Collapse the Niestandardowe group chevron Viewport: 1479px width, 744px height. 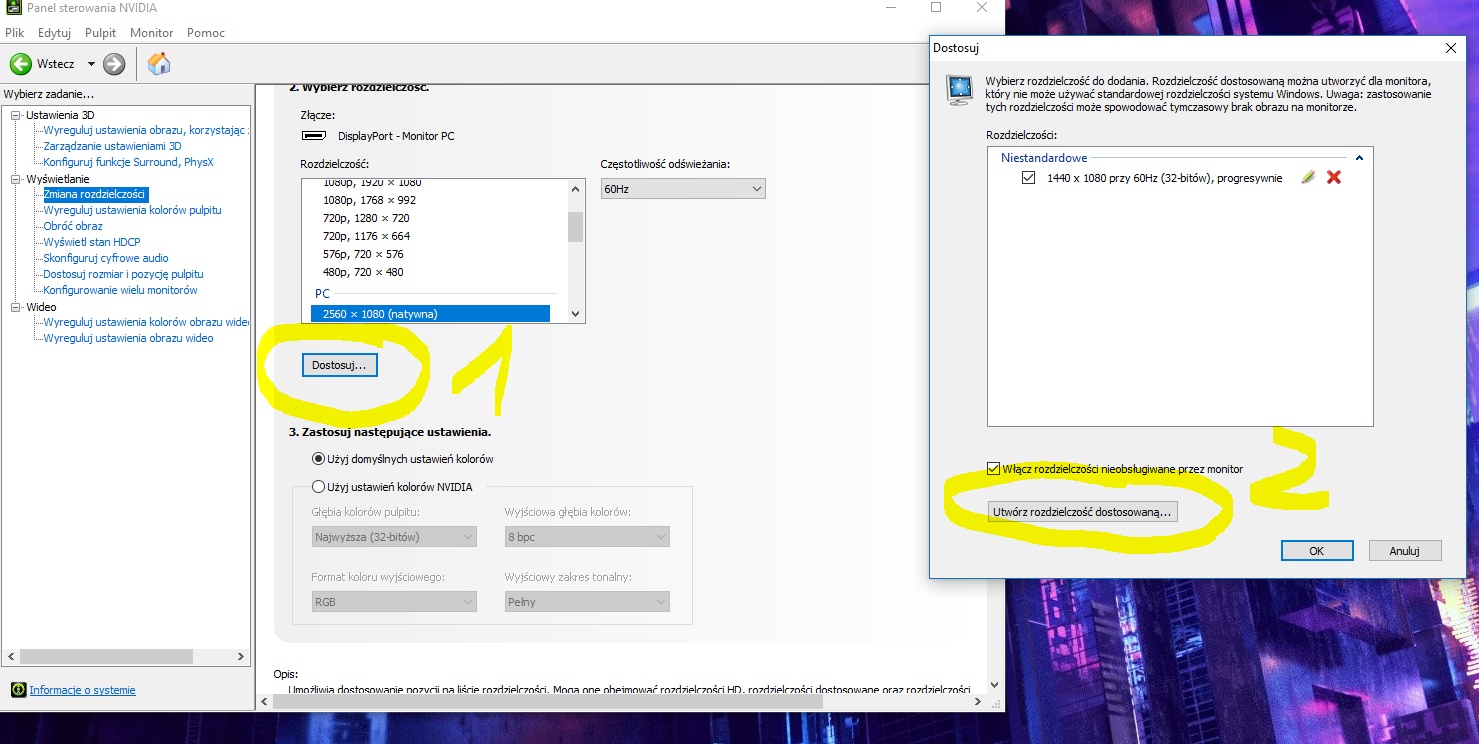pyautogui.click(x=1359, y=158)
